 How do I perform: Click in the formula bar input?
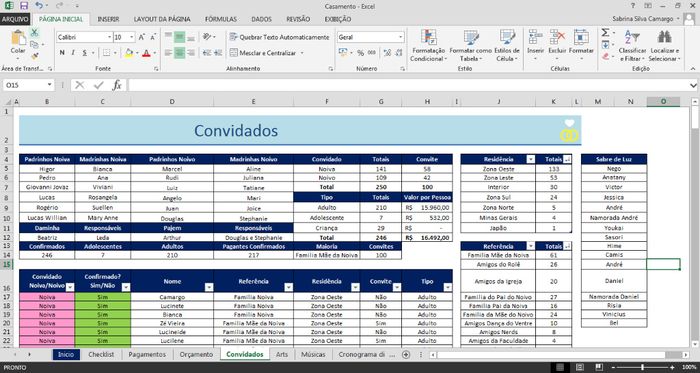click(408, 85)
